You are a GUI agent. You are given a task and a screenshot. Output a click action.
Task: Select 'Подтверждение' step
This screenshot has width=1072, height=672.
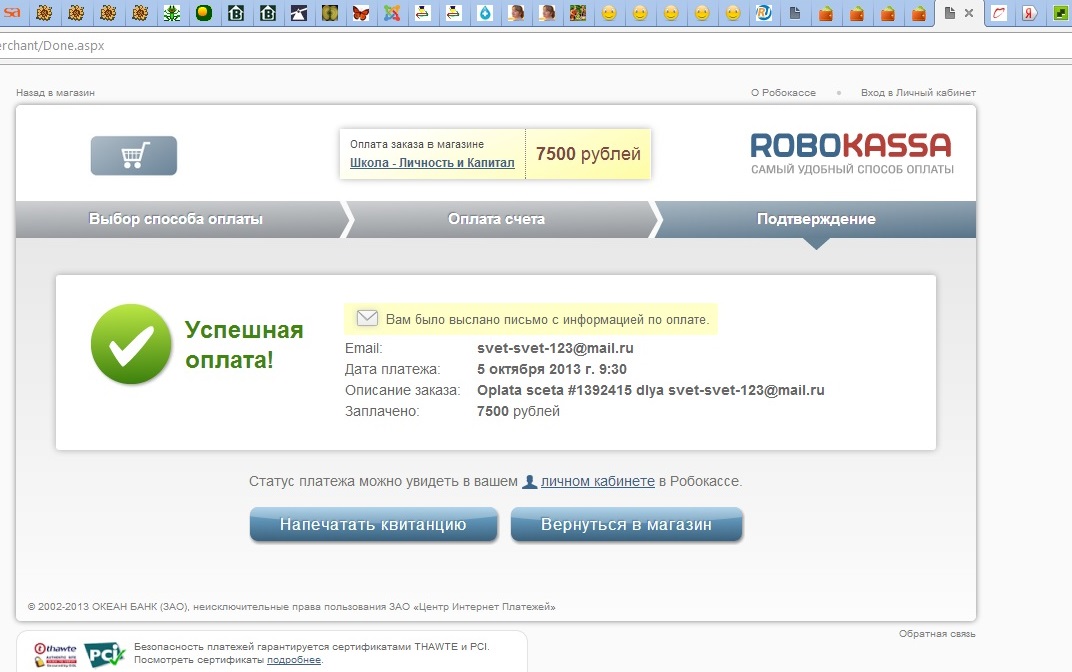pos(816,219)
